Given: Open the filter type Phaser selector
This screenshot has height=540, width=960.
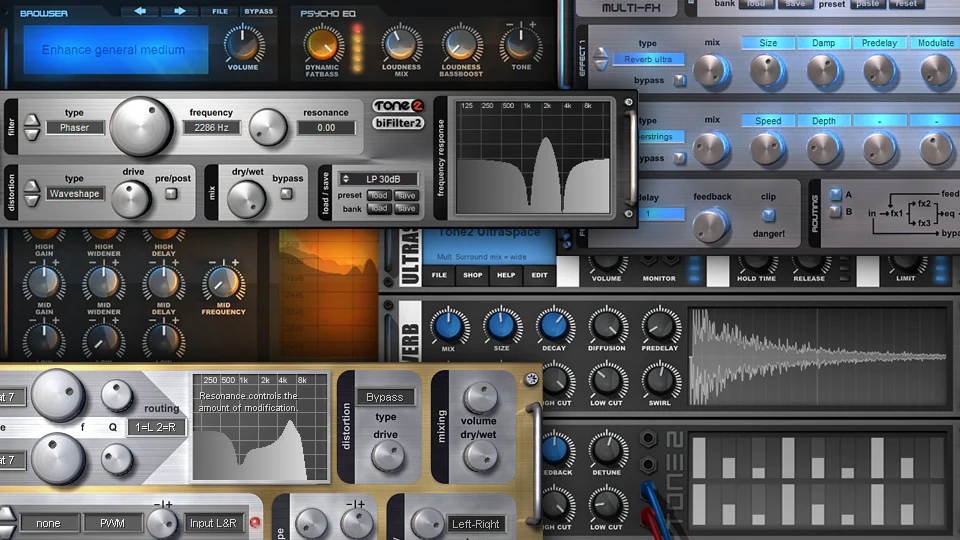Looking at the screenshot, I should 75,127.
